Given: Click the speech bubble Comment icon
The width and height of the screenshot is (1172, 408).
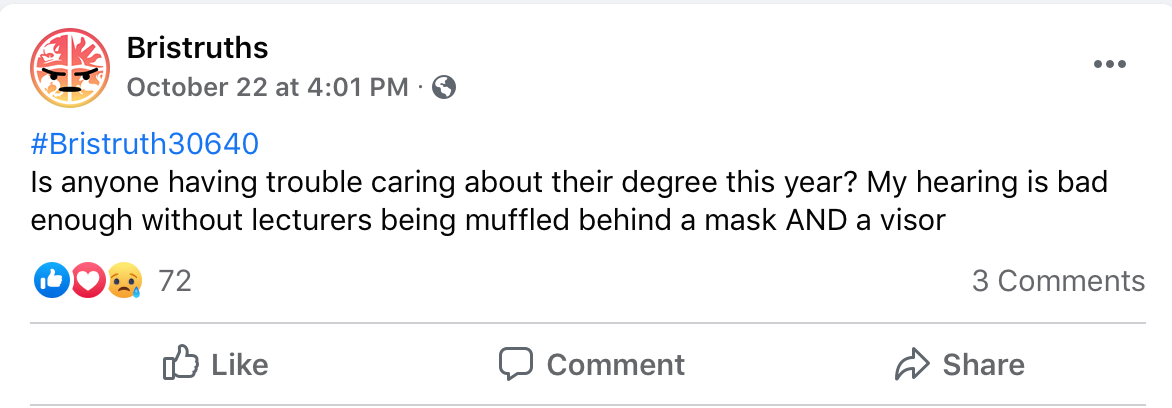Looking at the screenshot, I should pos(516,364).
